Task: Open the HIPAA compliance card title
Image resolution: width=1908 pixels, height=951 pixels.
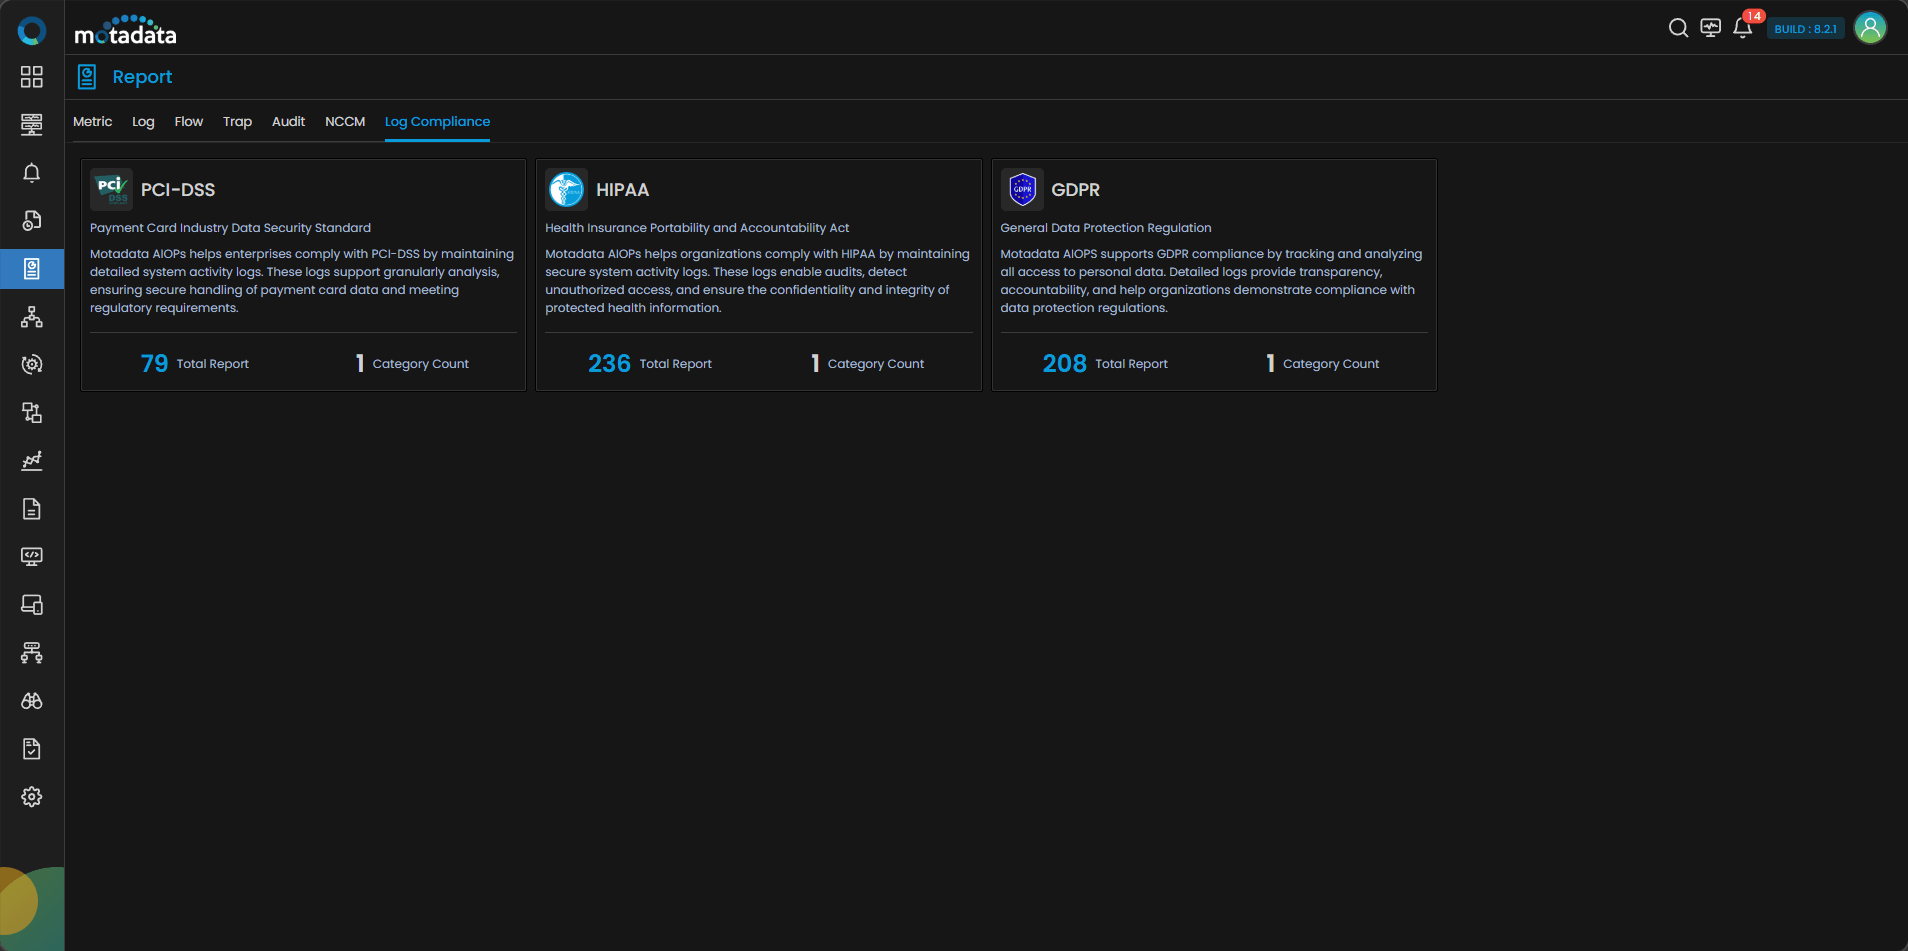Action: pyautogui.click(x=622, y=190)
